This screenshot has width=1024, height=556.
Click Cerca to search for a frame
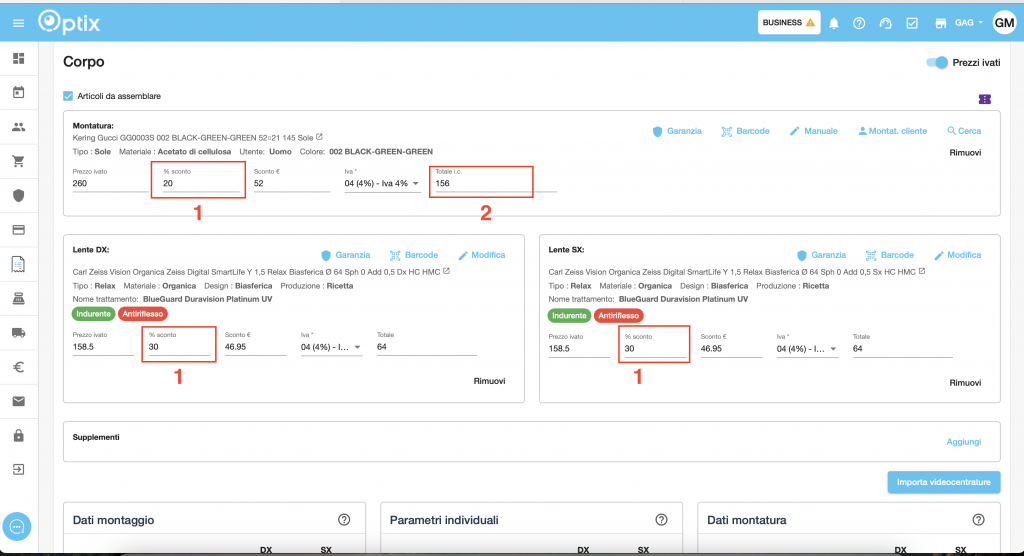point(964,131)
